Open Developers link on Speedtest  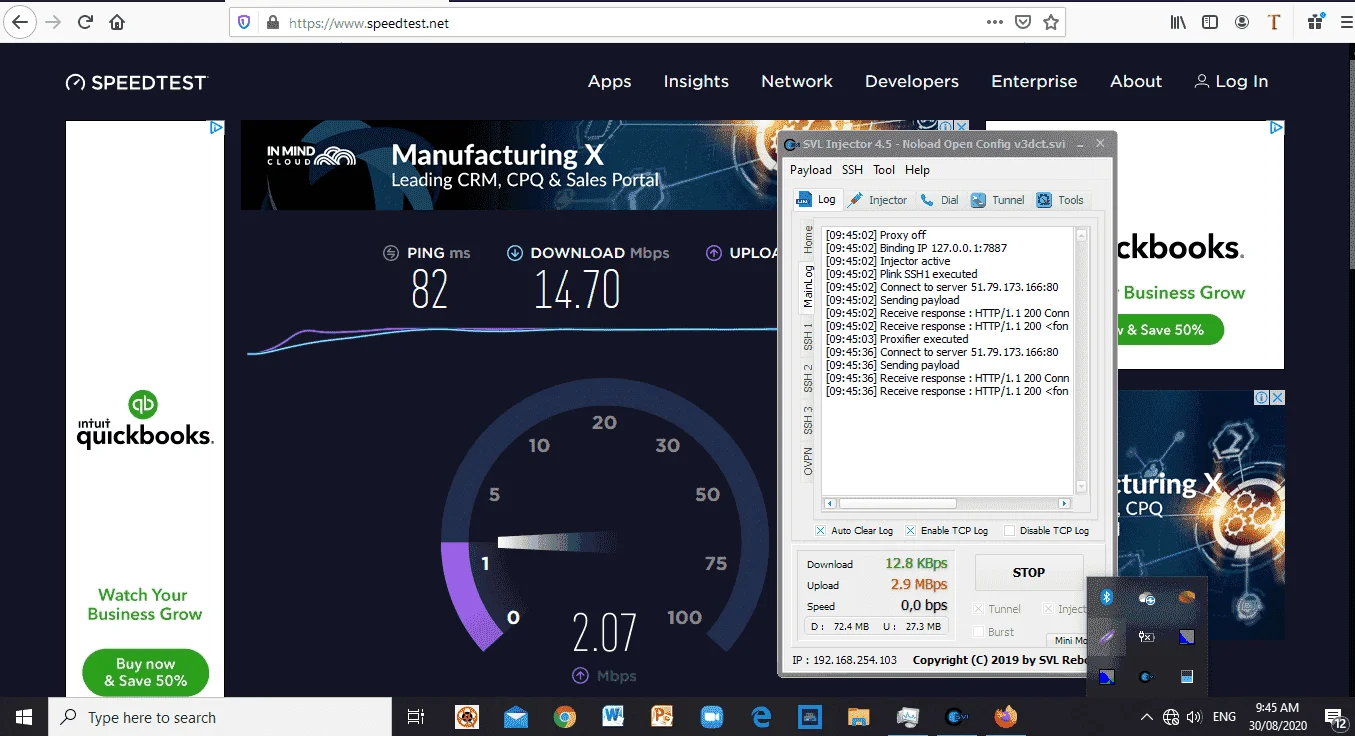[912, 82]
